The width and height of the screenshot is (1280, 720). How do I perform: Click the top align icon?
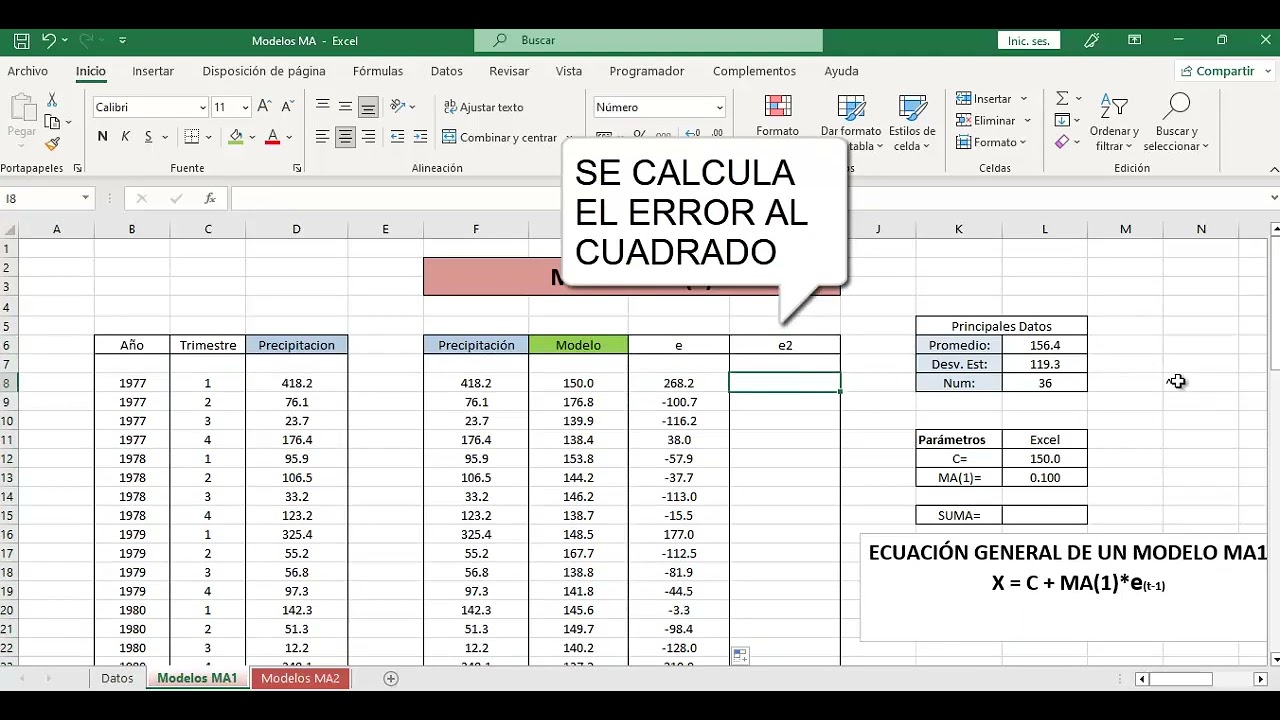pos(322,106)
